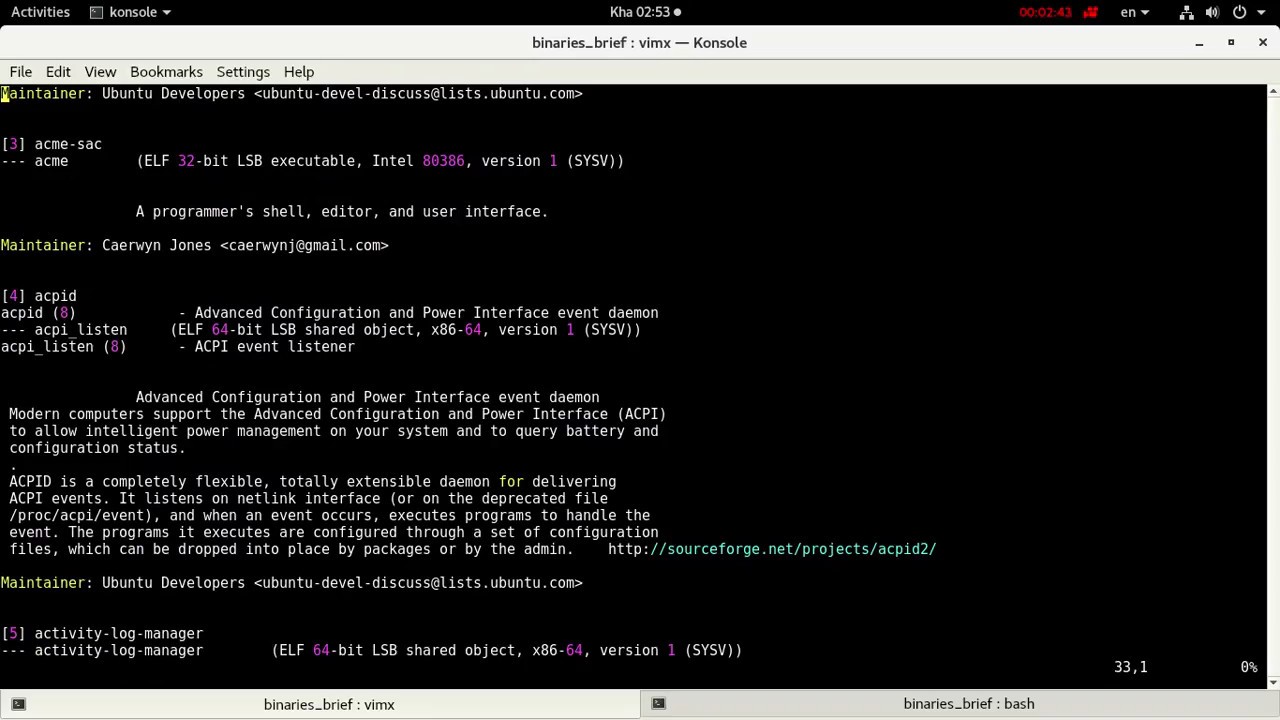Open the Settings menu
The width and height of the screenshot is (1280, 720).
pos(243,72)
